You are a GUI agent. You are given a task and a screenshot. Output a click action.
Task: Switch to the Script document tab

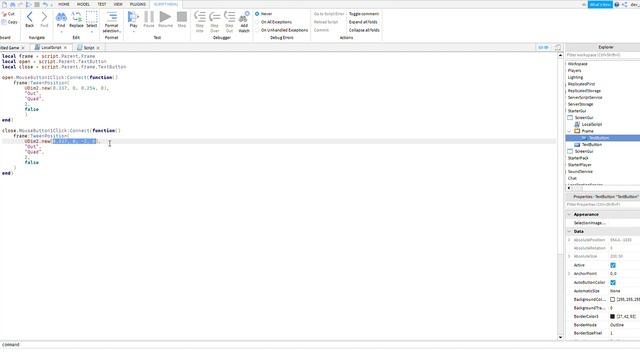point(89,48)
